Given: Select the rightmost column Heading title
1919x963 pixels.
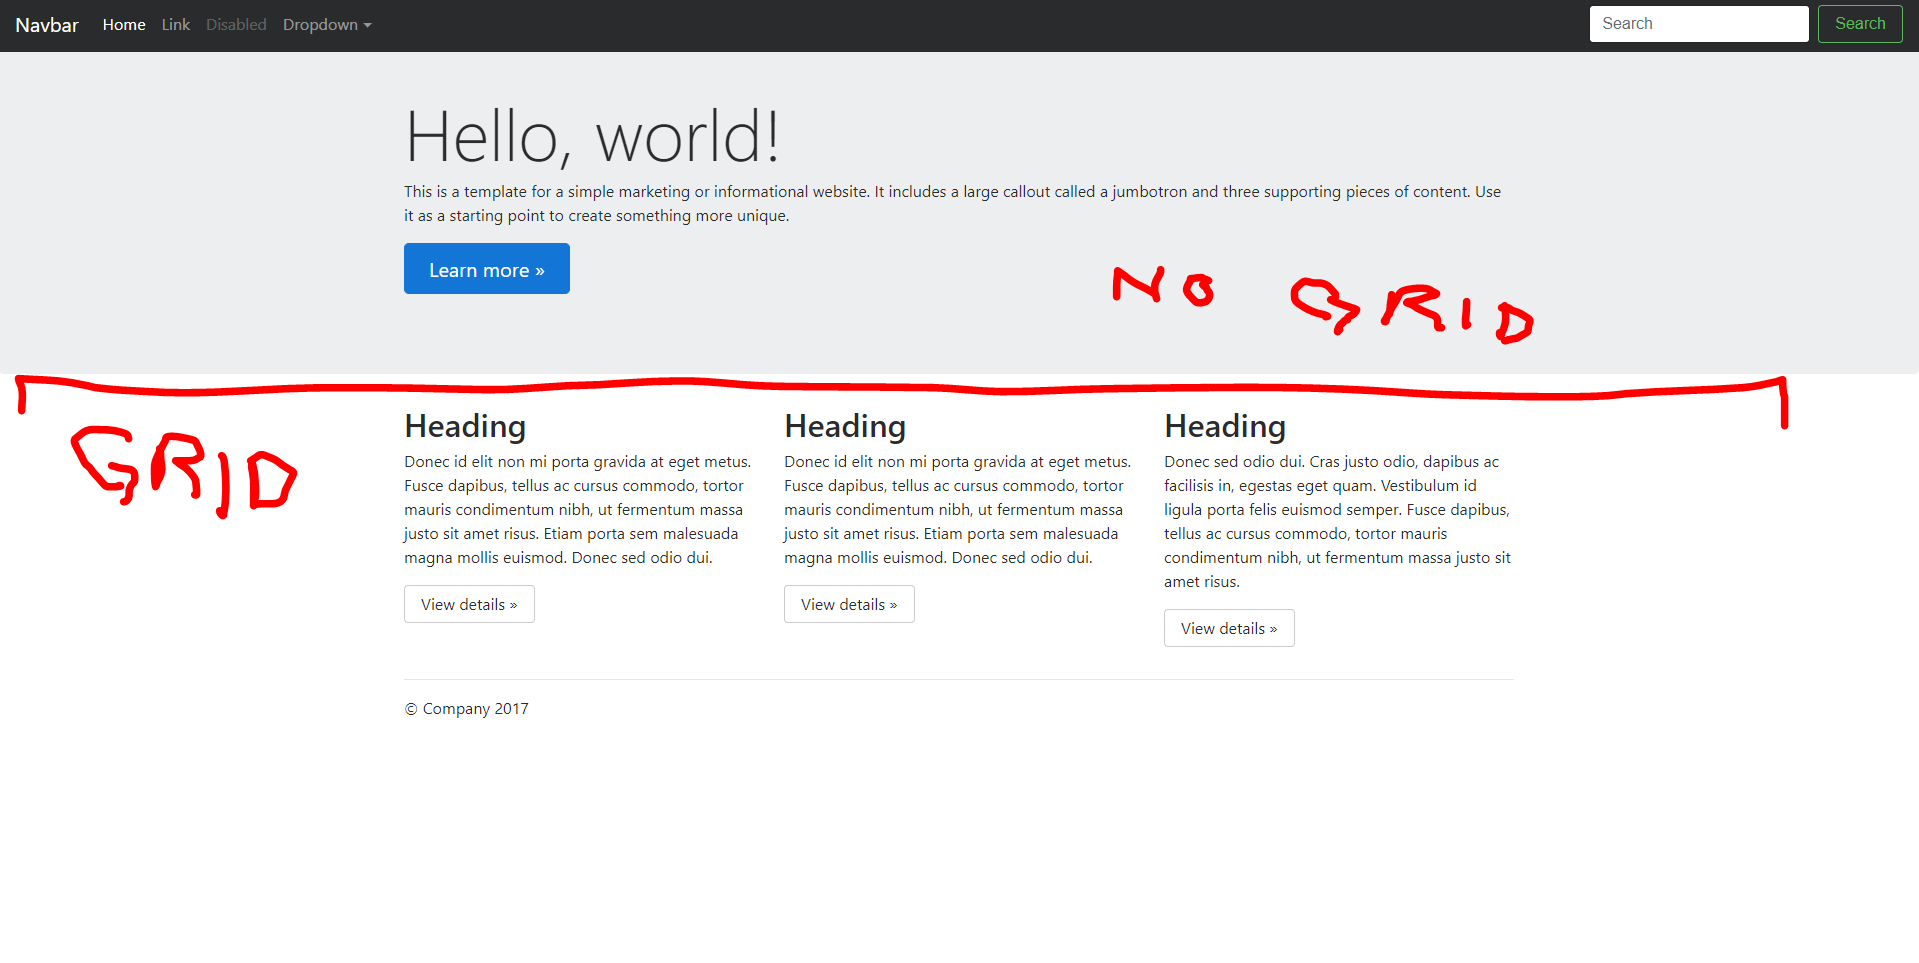Looking at the screenshot, I should pyautogui.click(x=1225, y=426).
